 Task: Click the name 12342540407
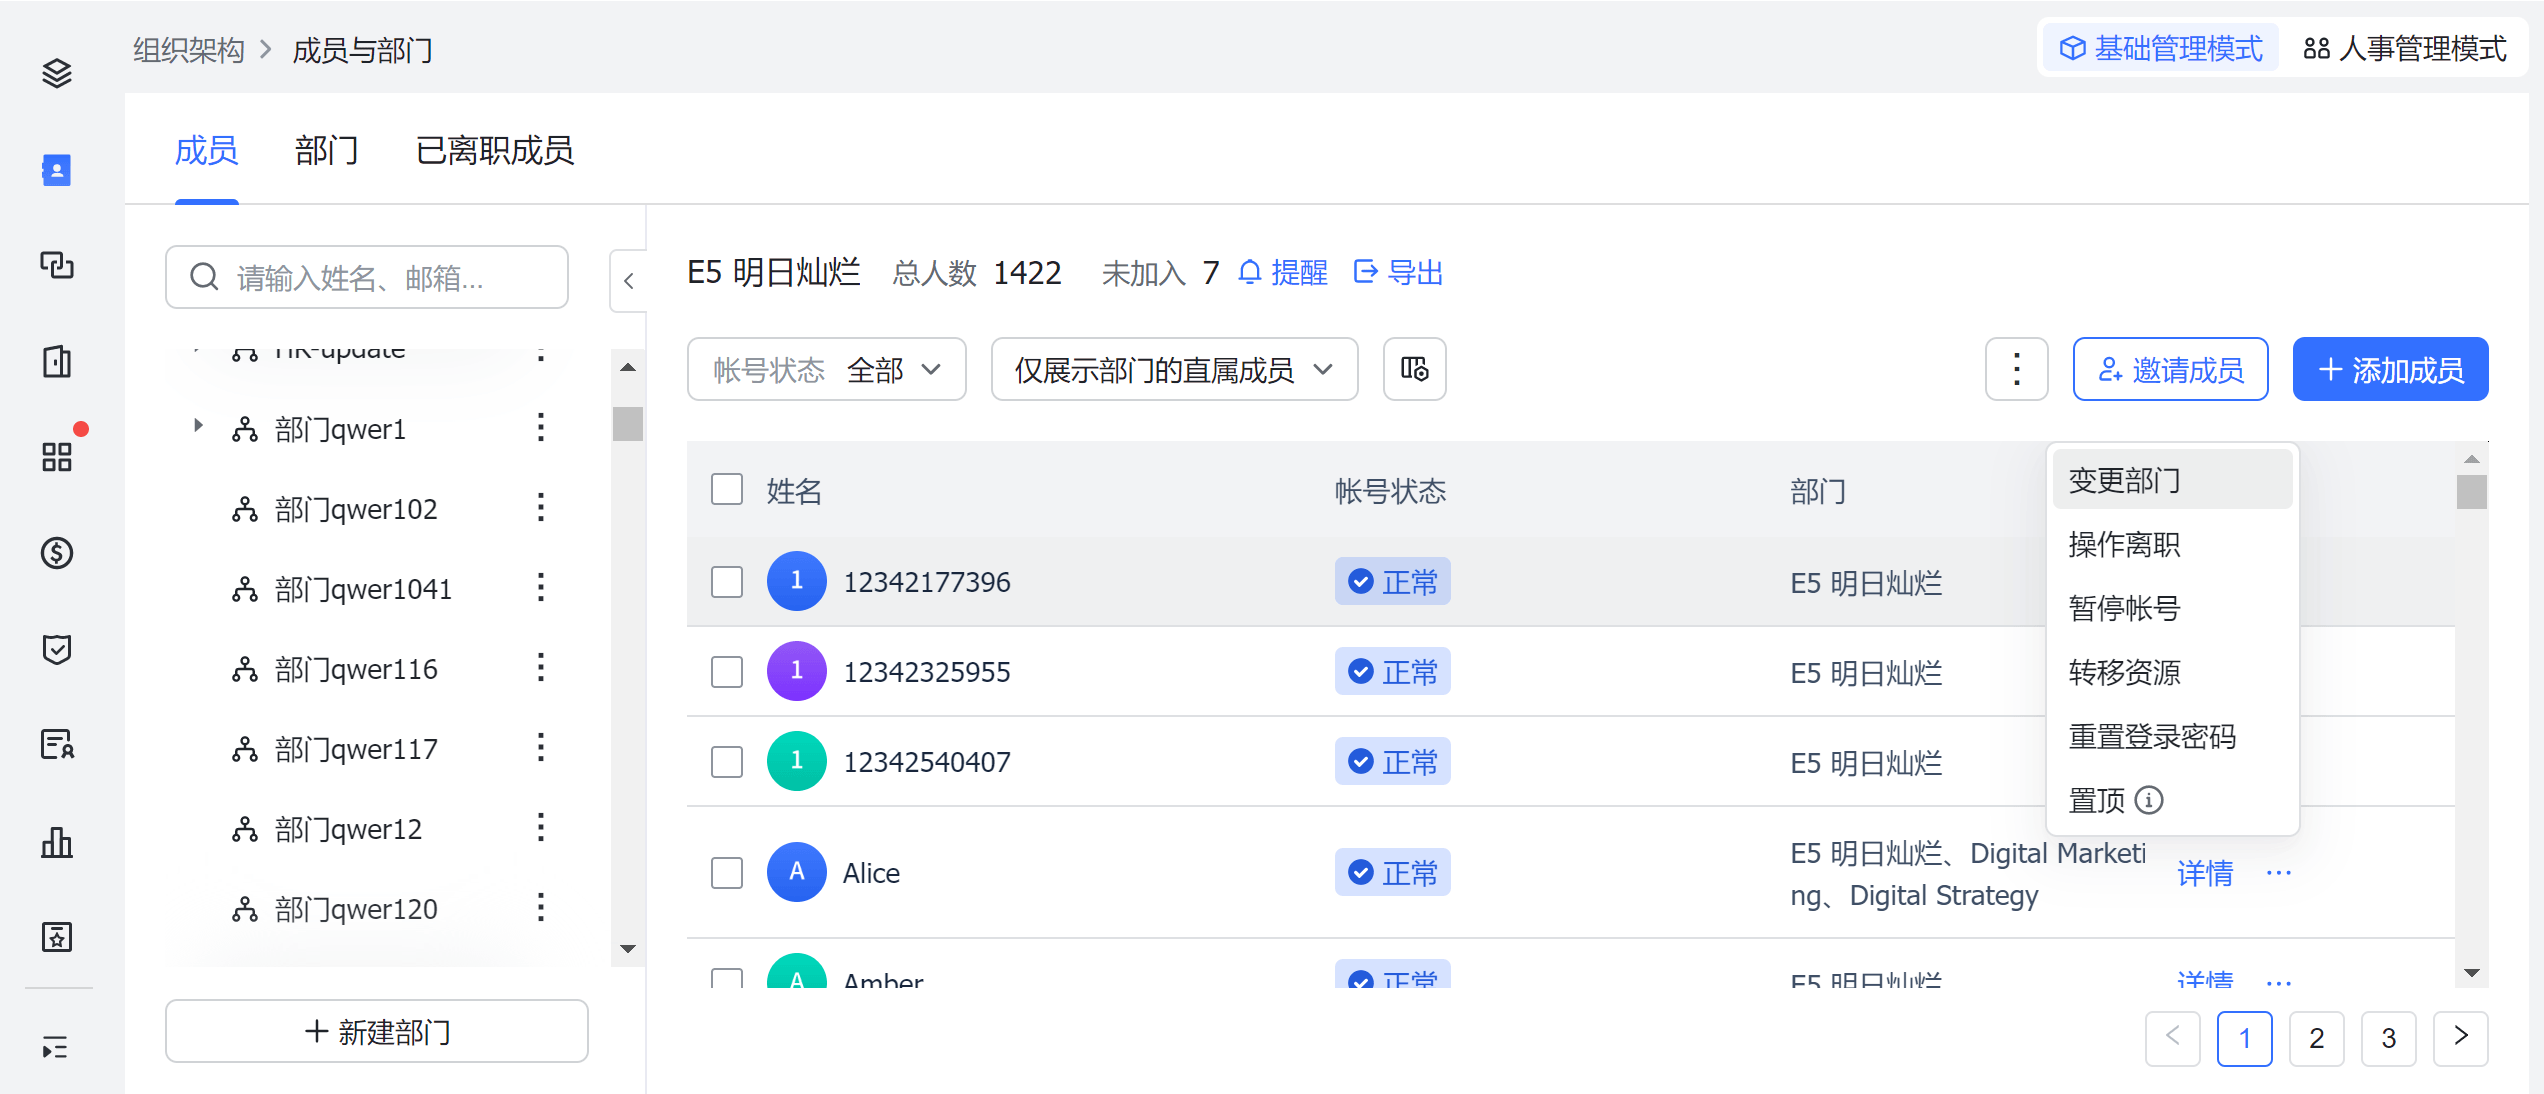point(926,761)
